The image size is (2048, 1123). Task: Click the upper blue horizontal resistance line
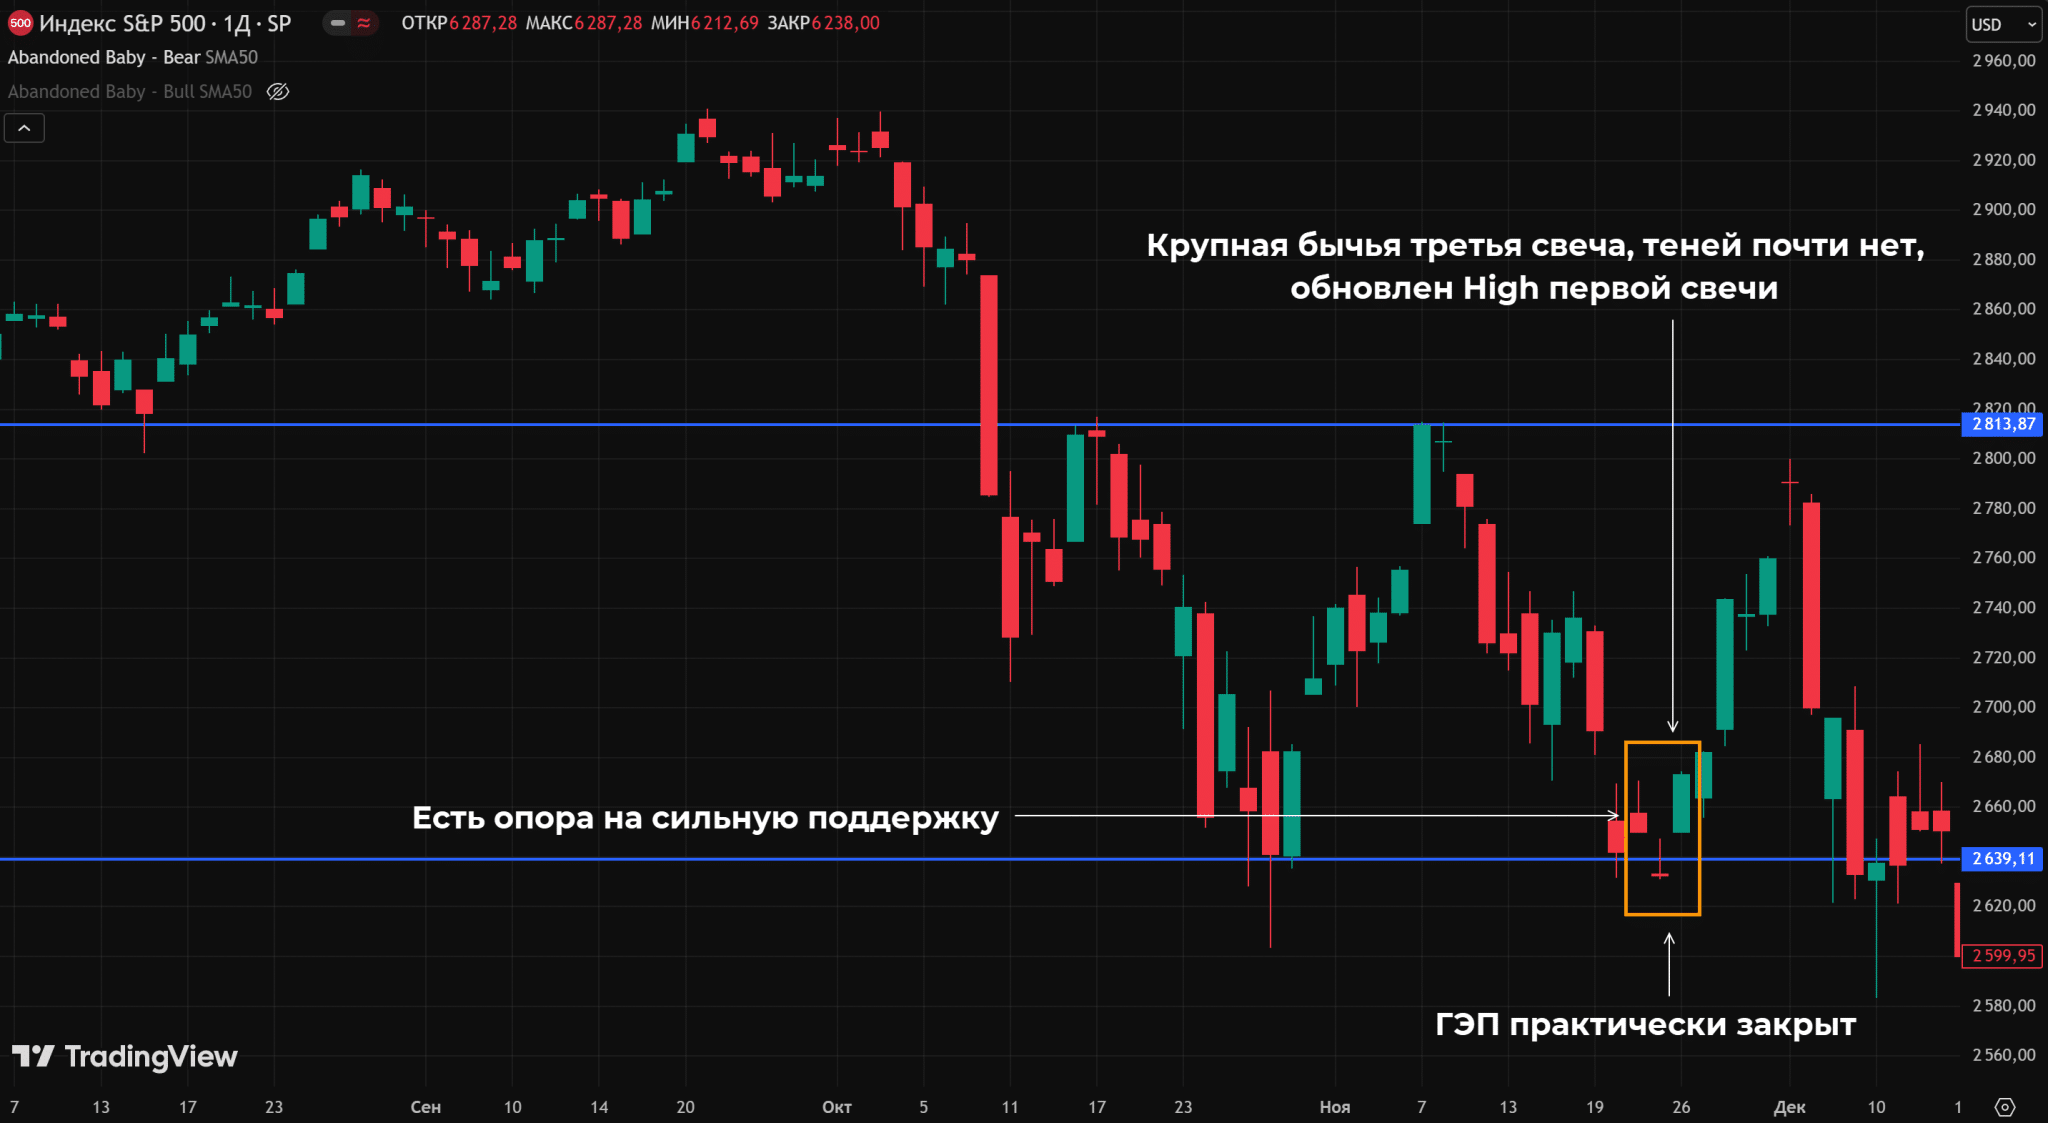(x=600, y=425)
